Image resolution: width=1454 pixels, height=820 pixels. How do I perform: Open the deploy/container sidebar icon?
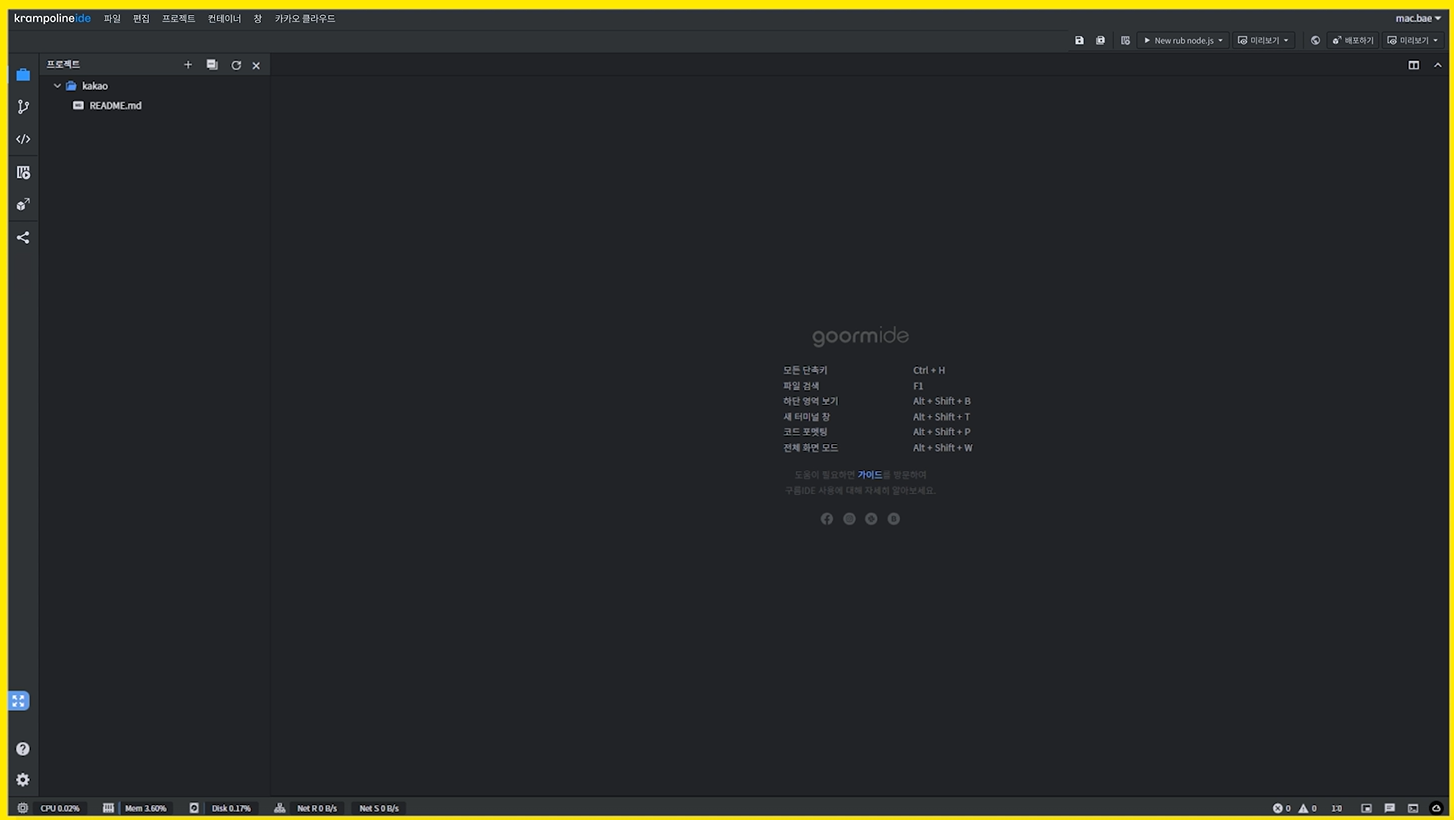click(x=23, y=204)
